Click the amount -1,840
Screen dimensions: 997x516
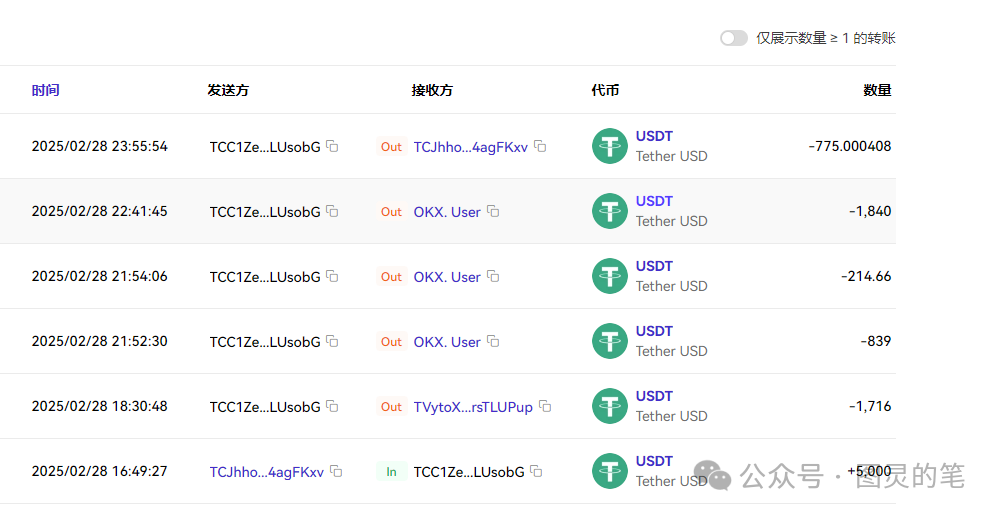pyautogui.click(x=870, y=211)
